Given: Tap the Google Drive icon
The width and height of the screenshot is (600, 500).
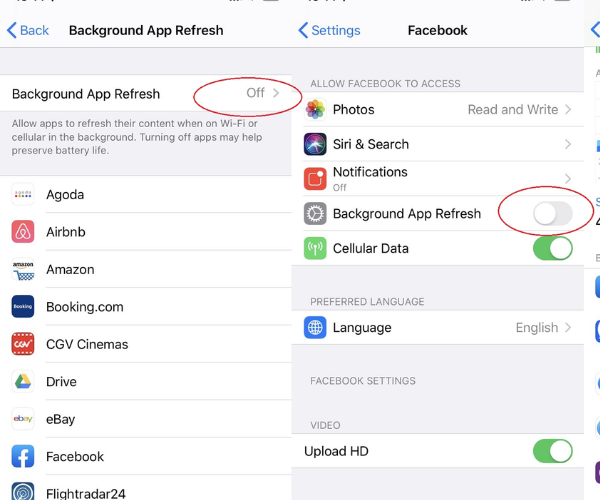Looking at the screenshot, I should coord(23,381).
